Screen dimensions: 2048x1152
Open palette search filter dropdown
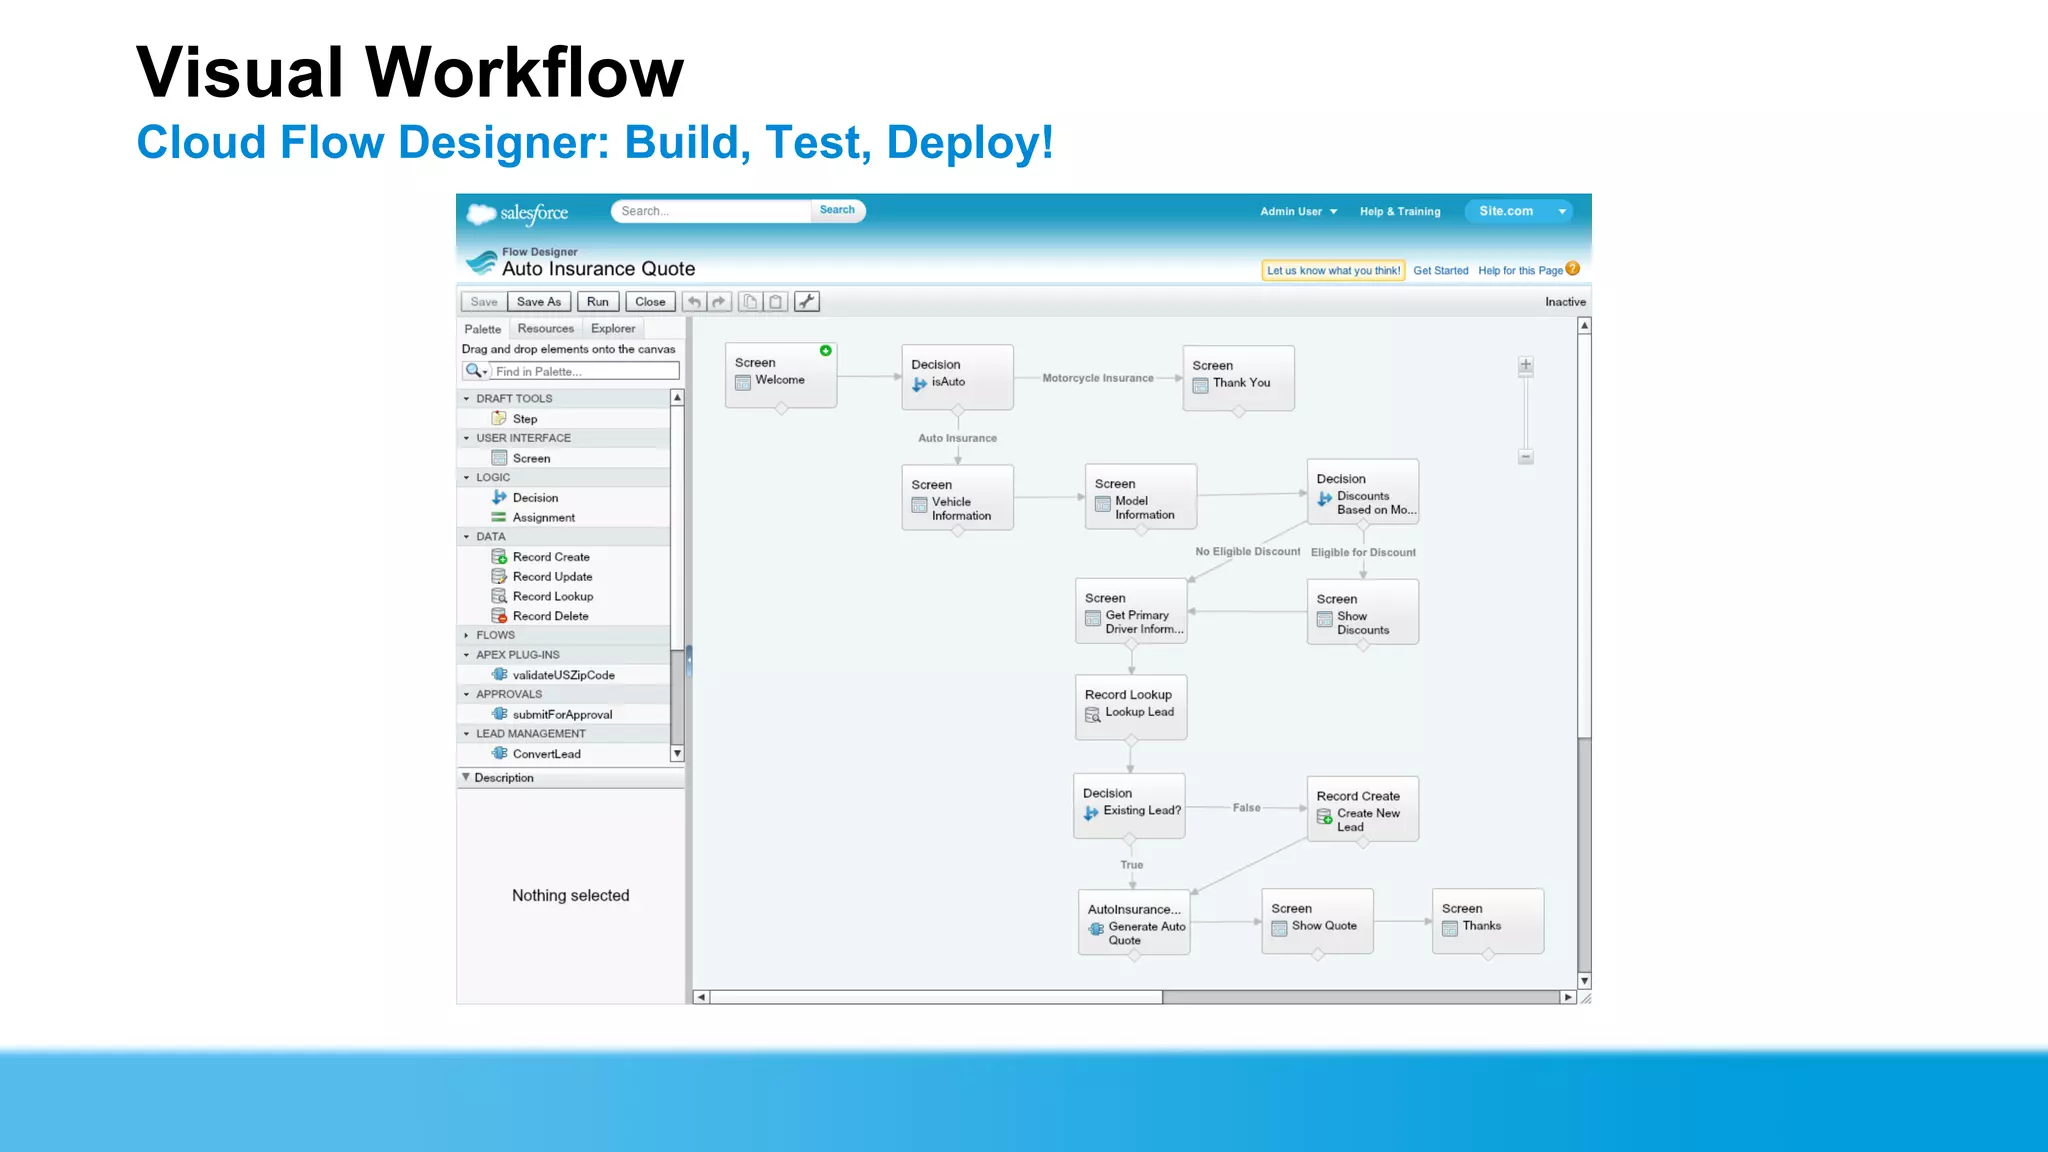477,371
